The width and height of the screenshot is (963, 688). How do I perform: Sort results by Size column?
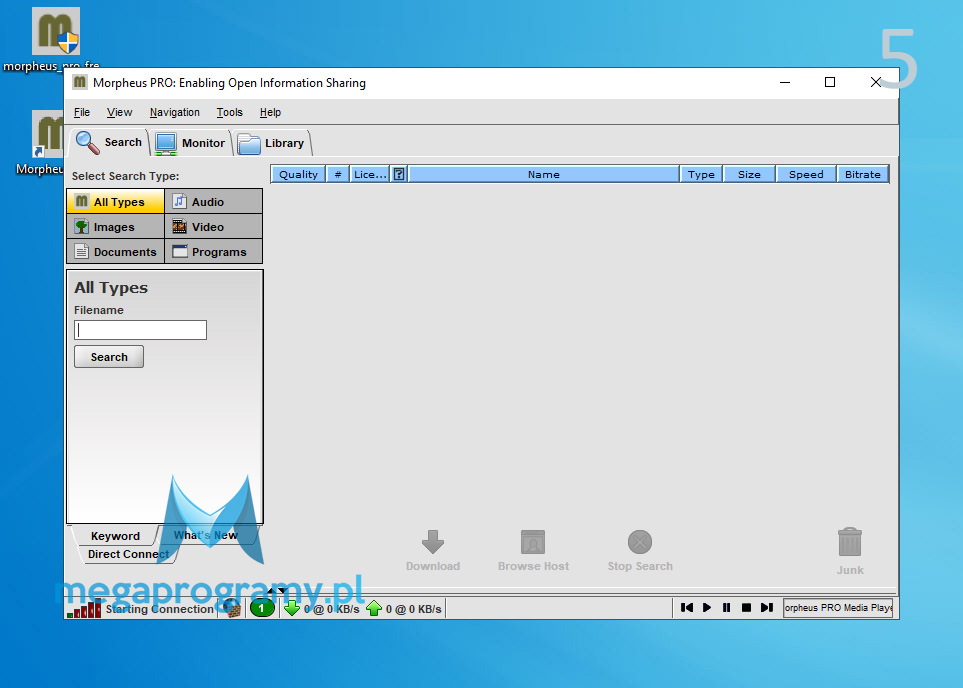[749, 174]
